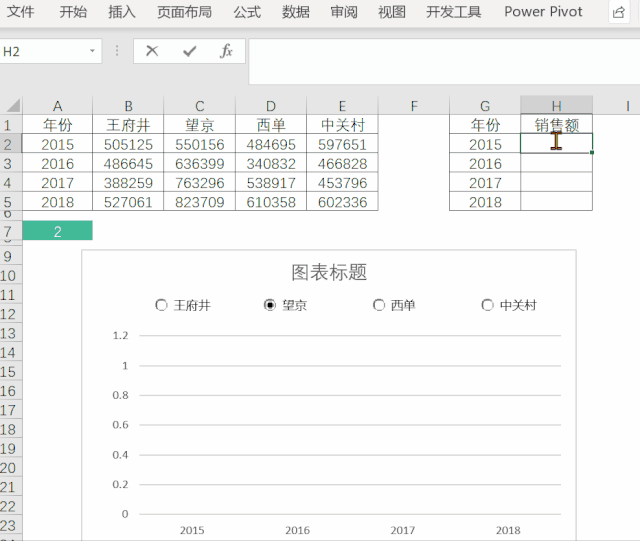Click the 1.2 vertical axis label
Screen dimensions: 640x541
click(120, 336)
